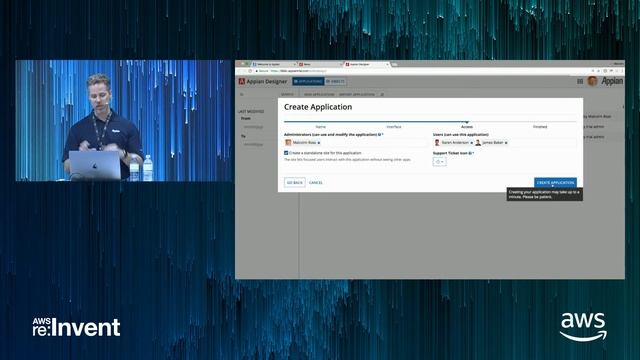
Task: Open a new browser tab
Action: click(395, 64)
